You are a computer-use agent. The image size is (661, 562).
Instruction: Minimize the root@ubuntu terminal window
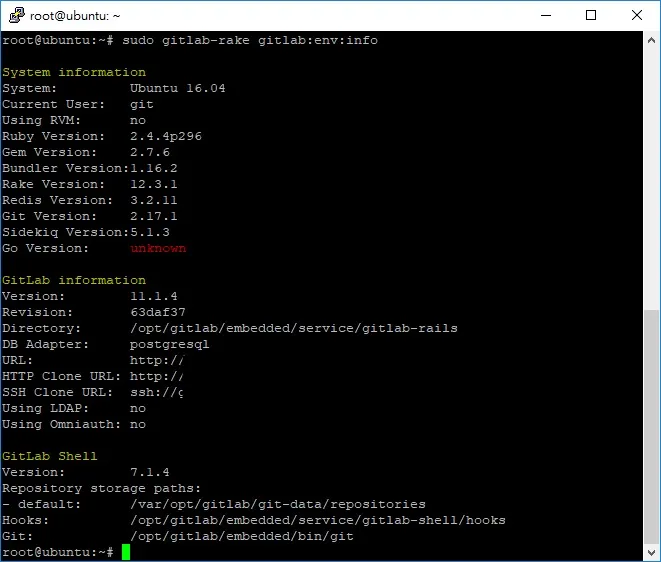tap(546, 15)
